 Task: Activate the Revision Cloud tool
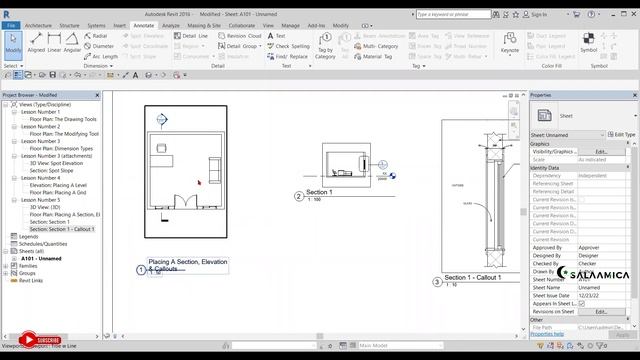tap(239, 36)
